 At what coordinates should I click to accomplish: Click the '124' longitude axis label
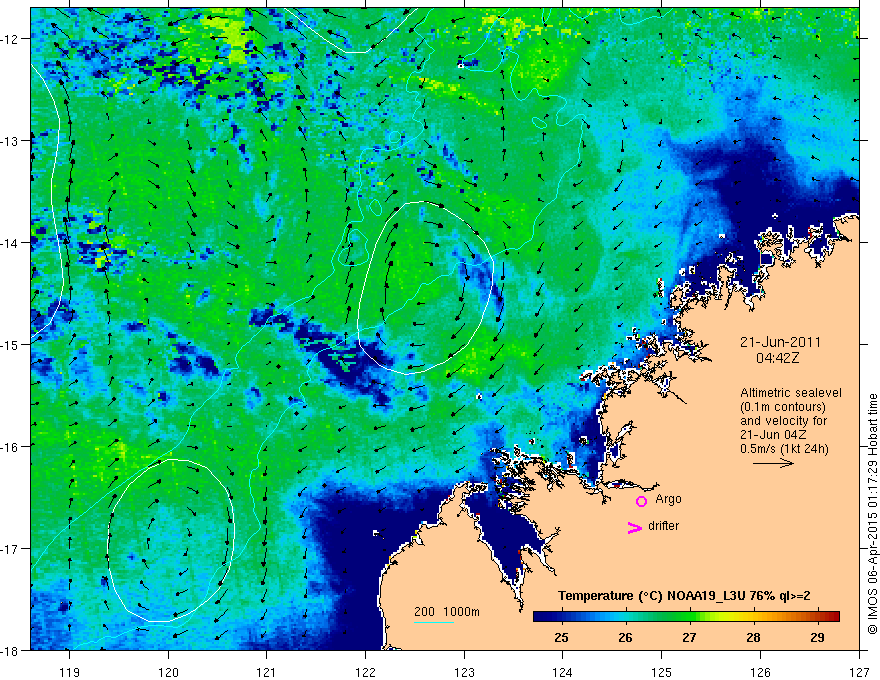click(563, 672)
